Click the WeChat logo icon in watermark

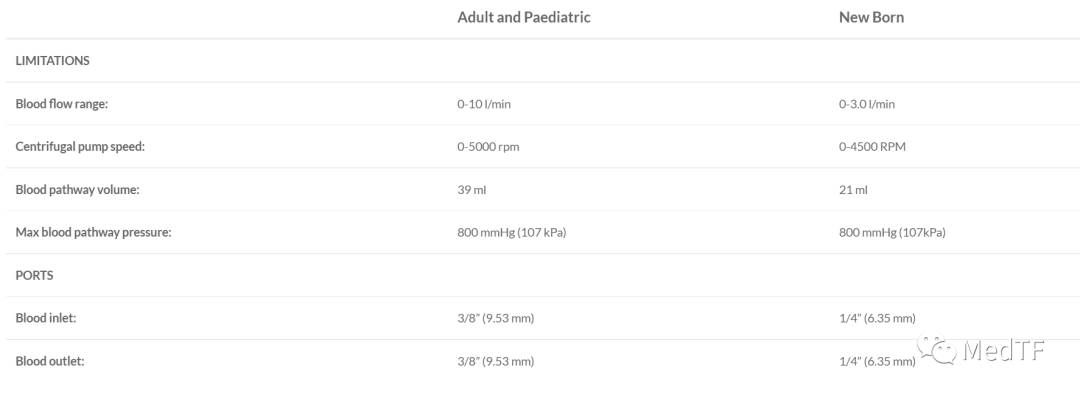point(937,349)
